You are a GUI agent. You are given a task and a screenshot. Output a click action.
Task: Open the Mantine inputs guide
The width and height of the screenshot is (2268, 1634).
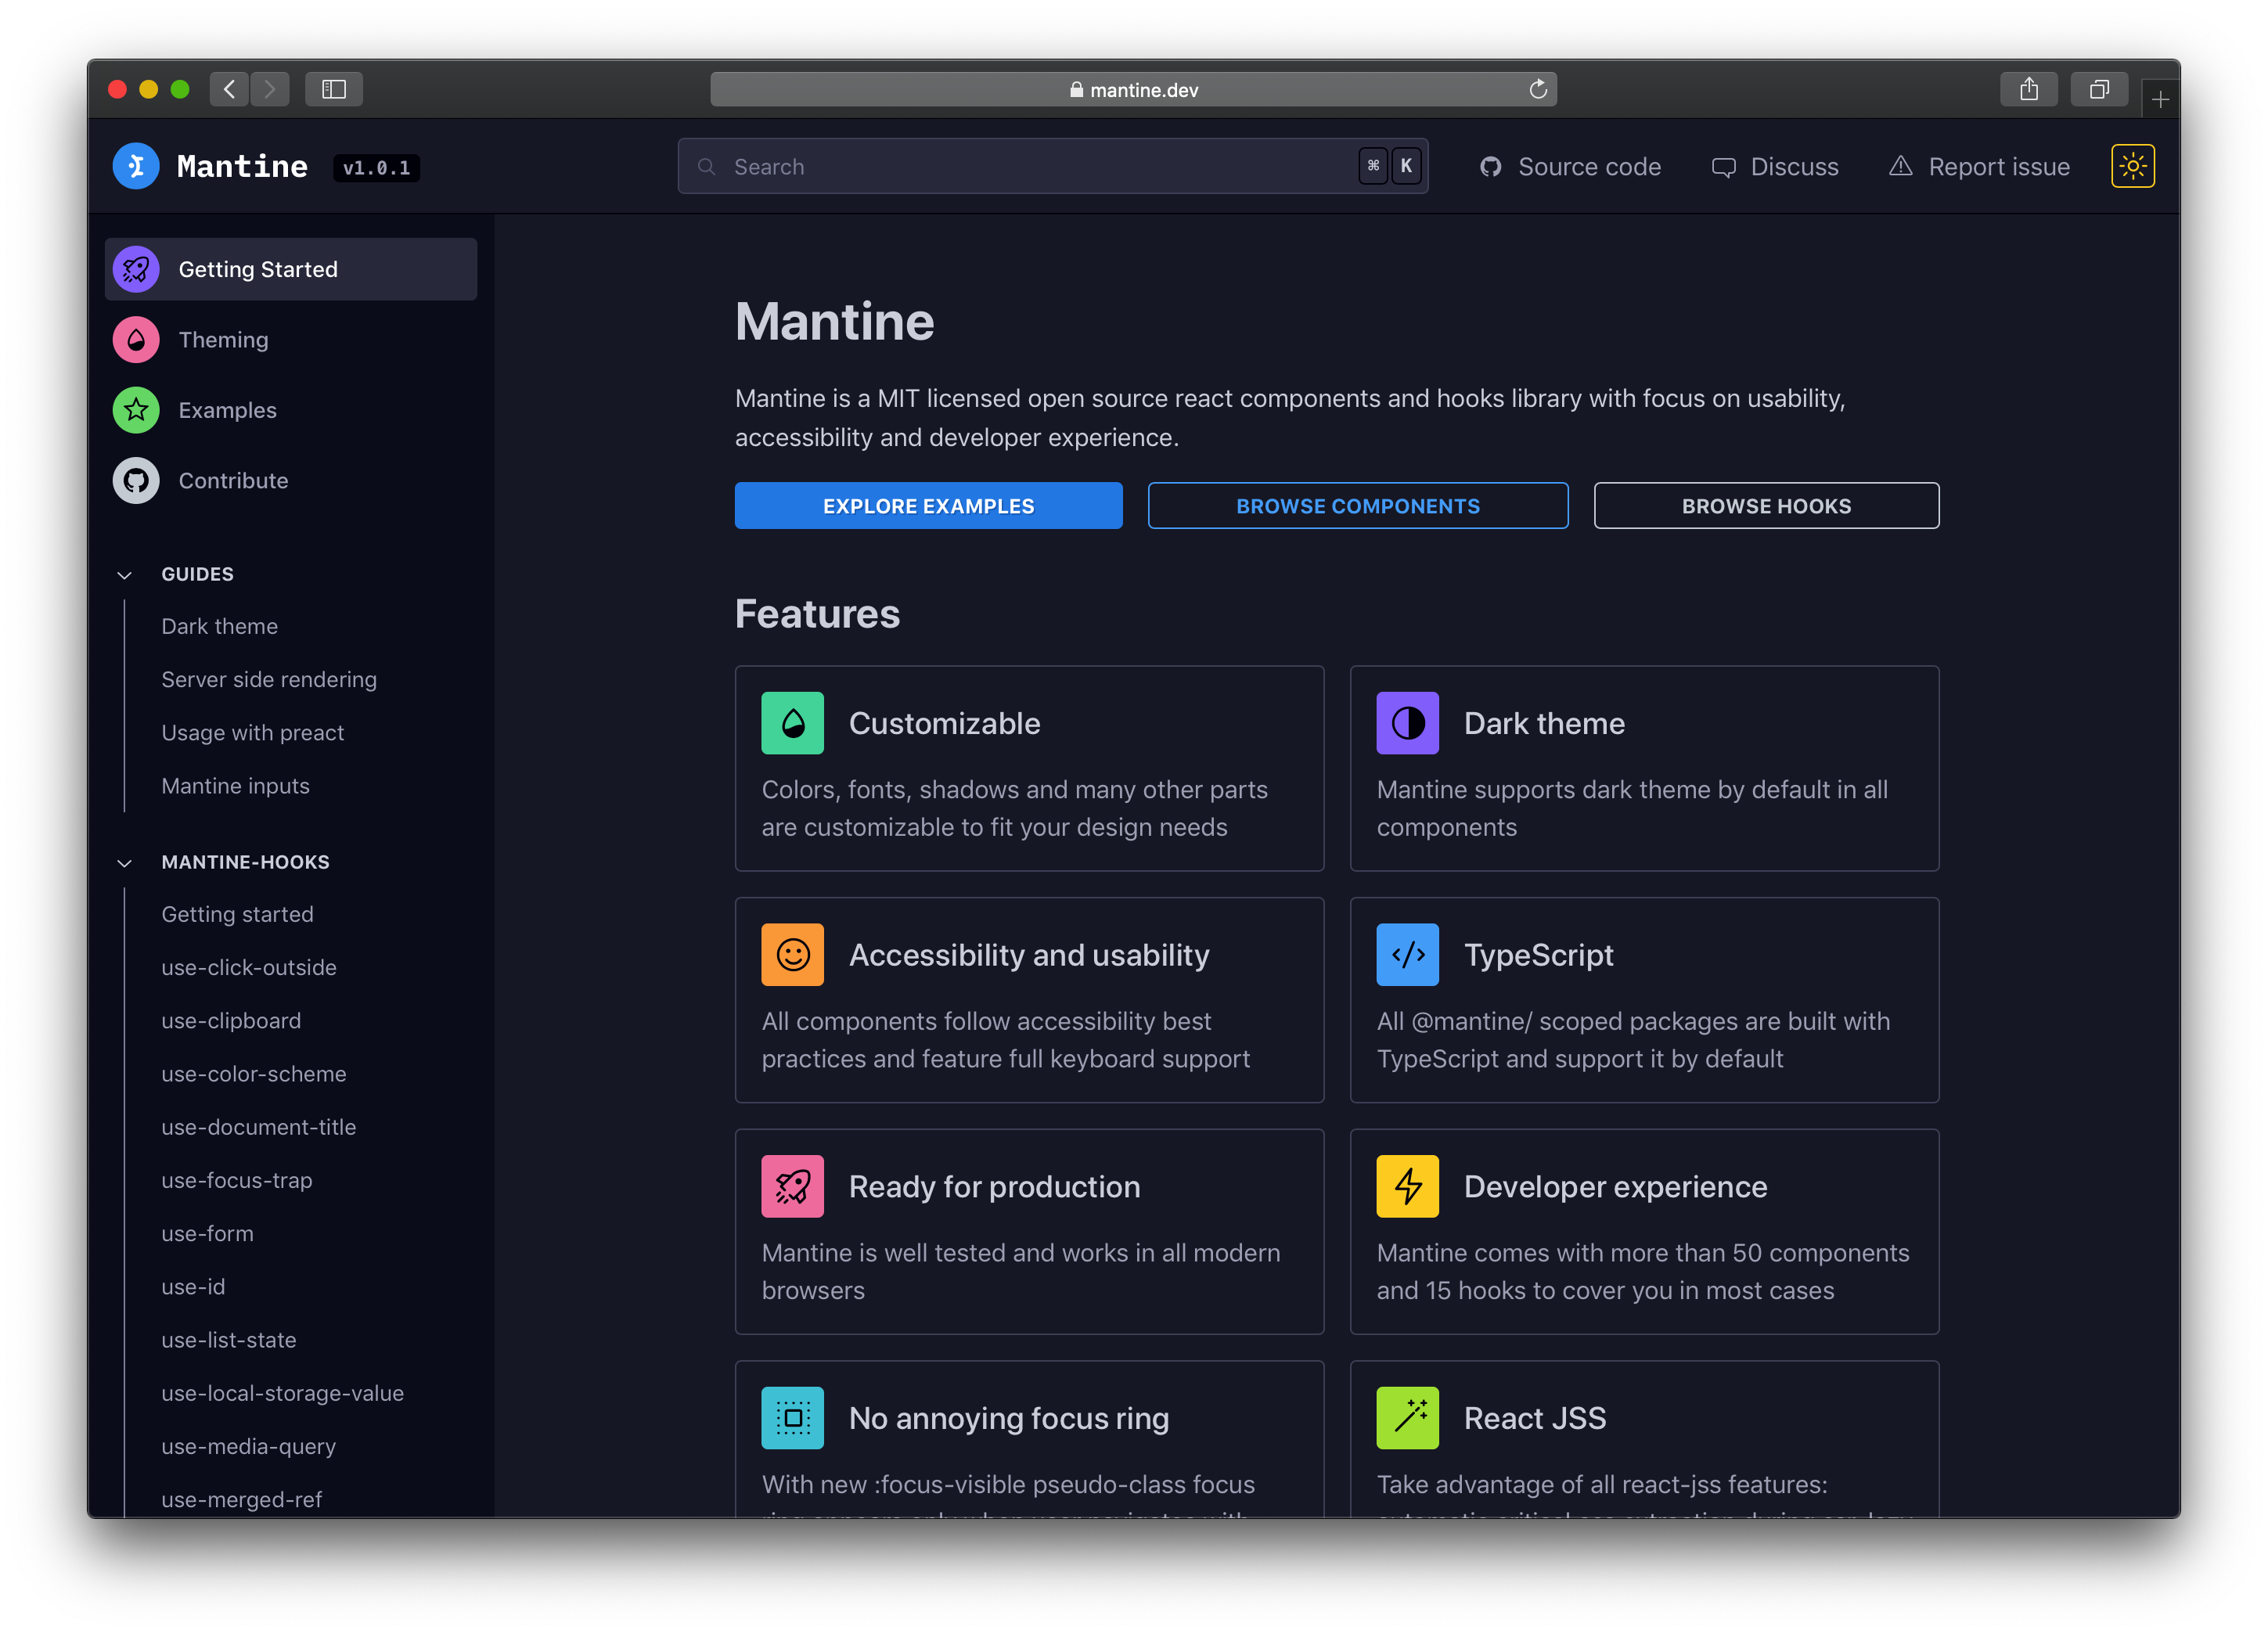(236, 786)
